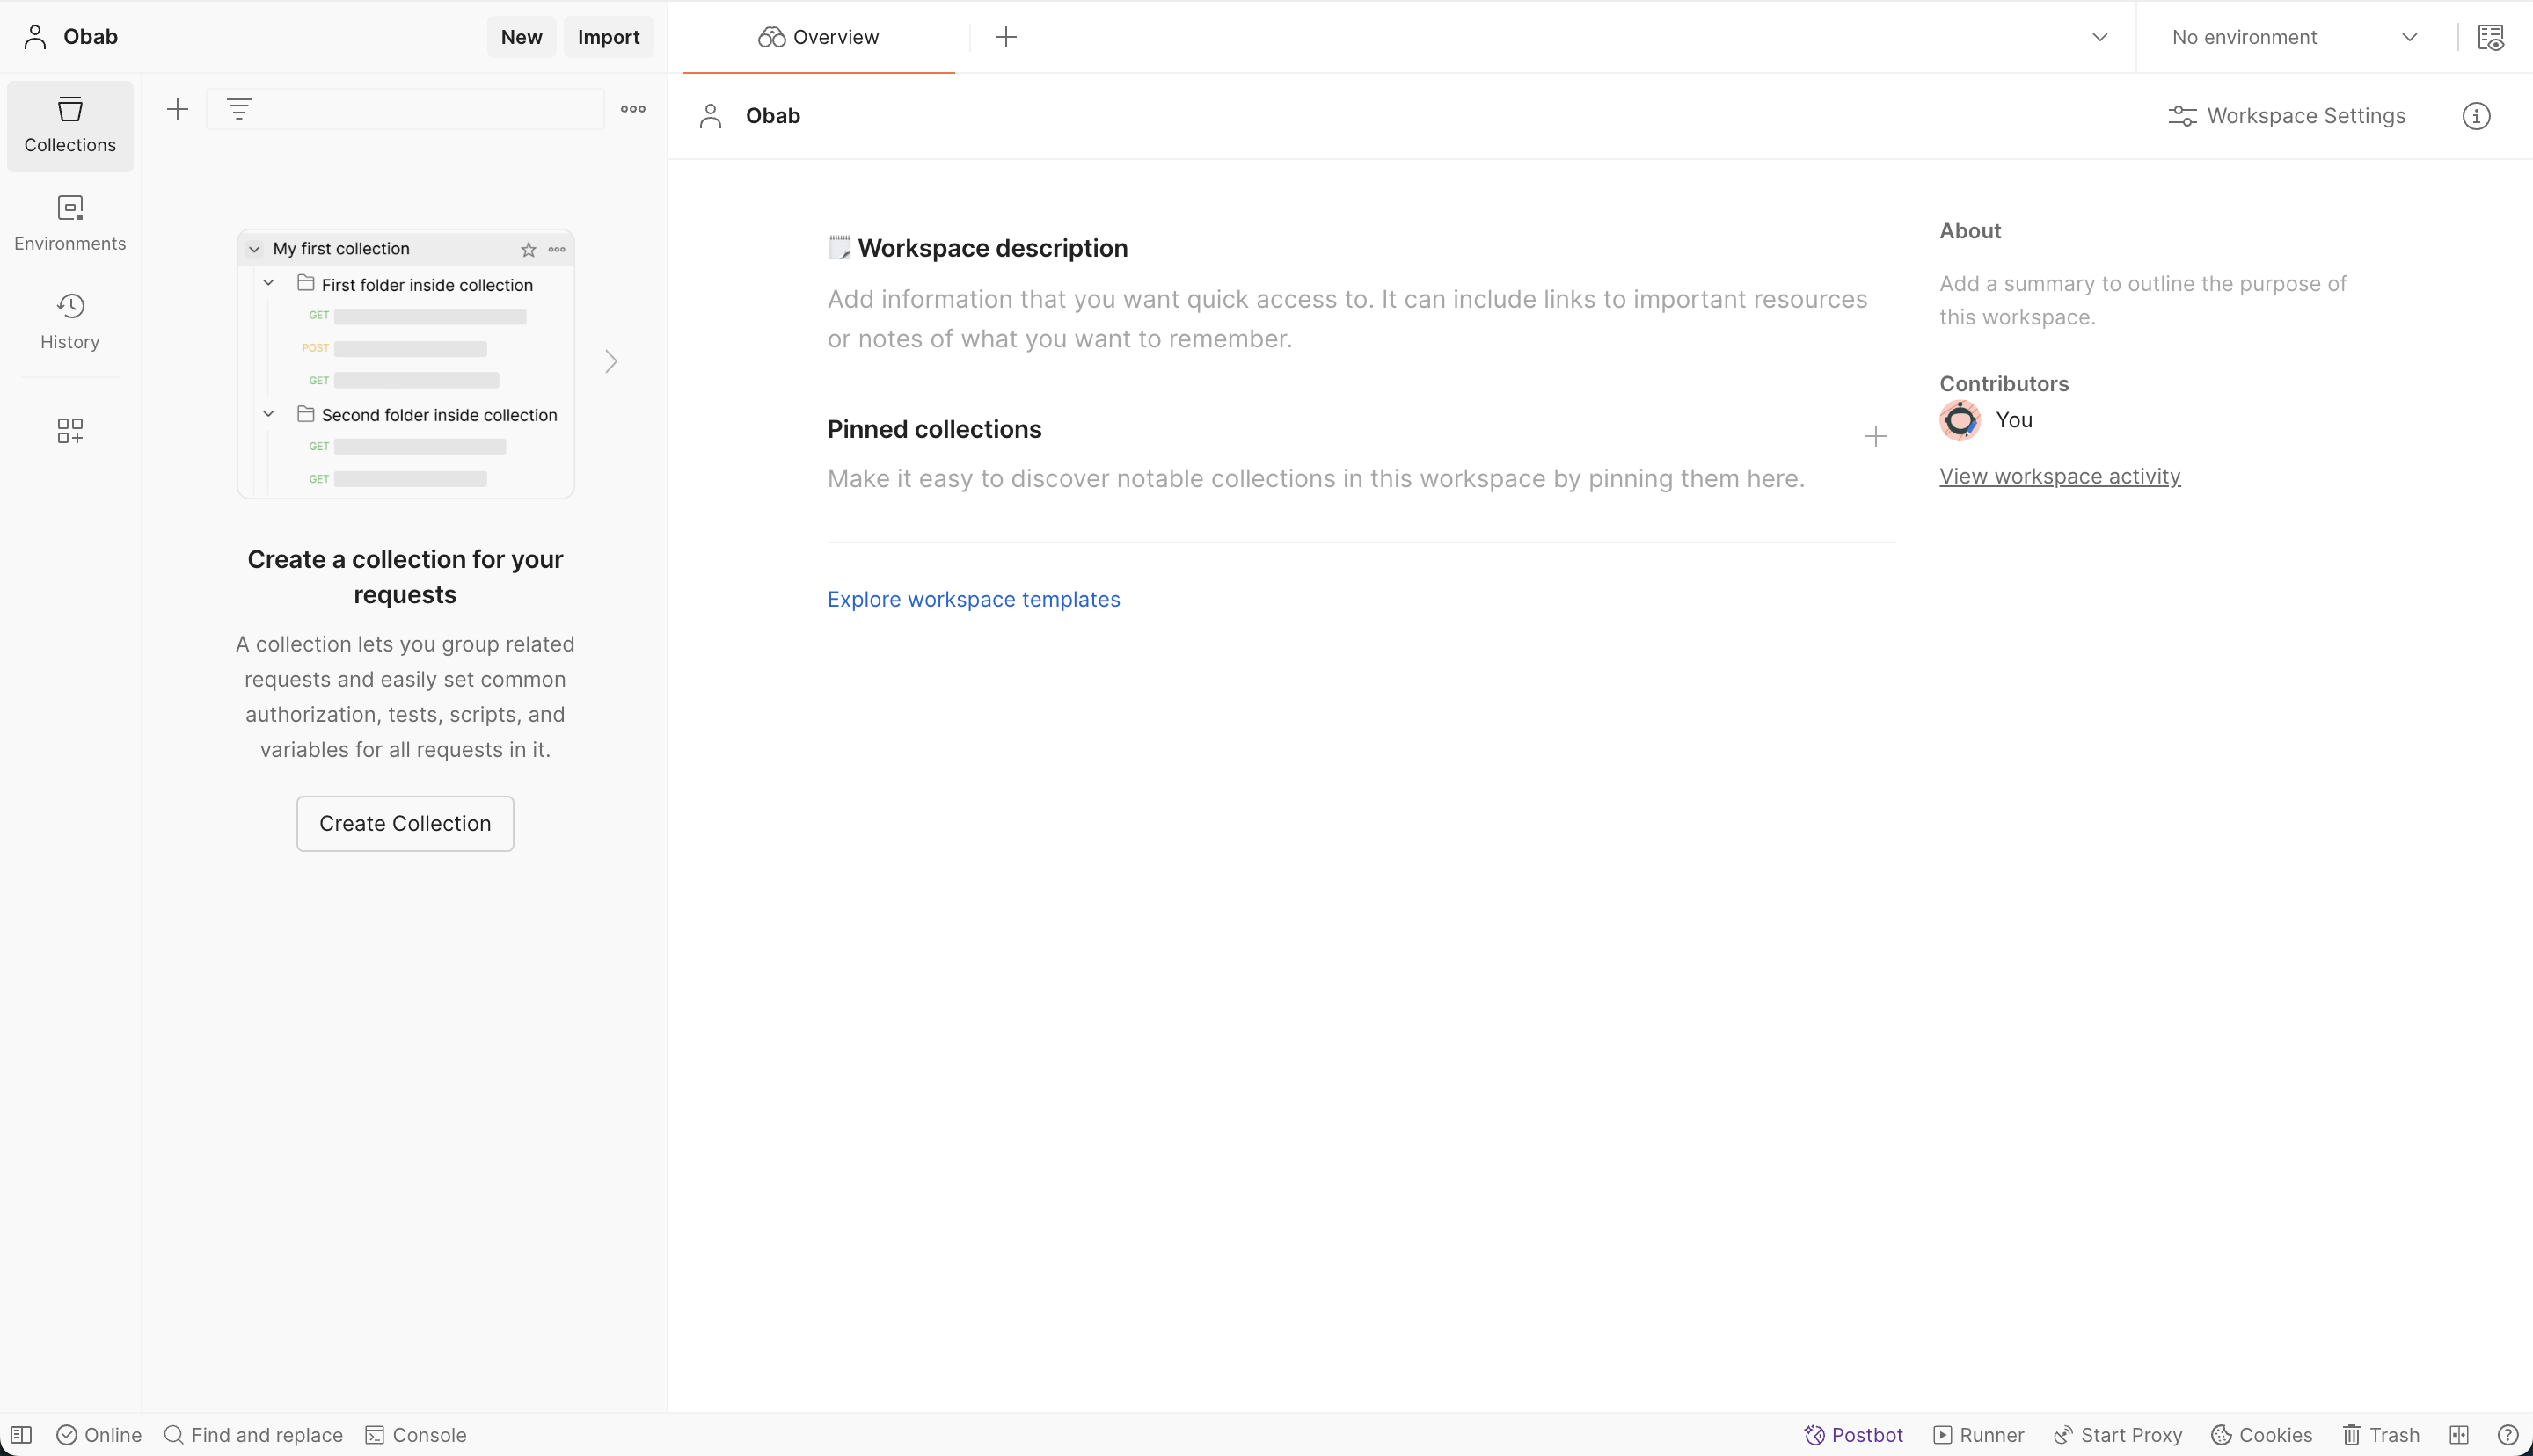Viewport: 2533px width, 1456px height.
Task: Open Workspace Settings
Action: (x=2286, y=116)
